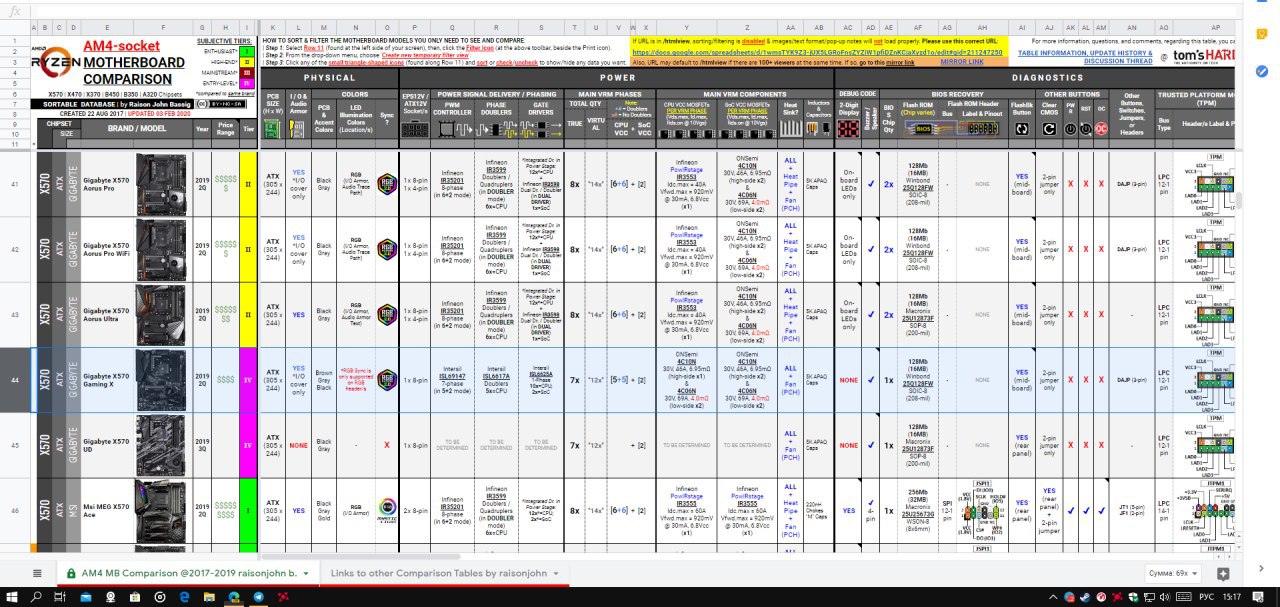
Task: Click the Gigabyte X570 UD motherboard thumbnail
Action: click(x=160, y=445)
